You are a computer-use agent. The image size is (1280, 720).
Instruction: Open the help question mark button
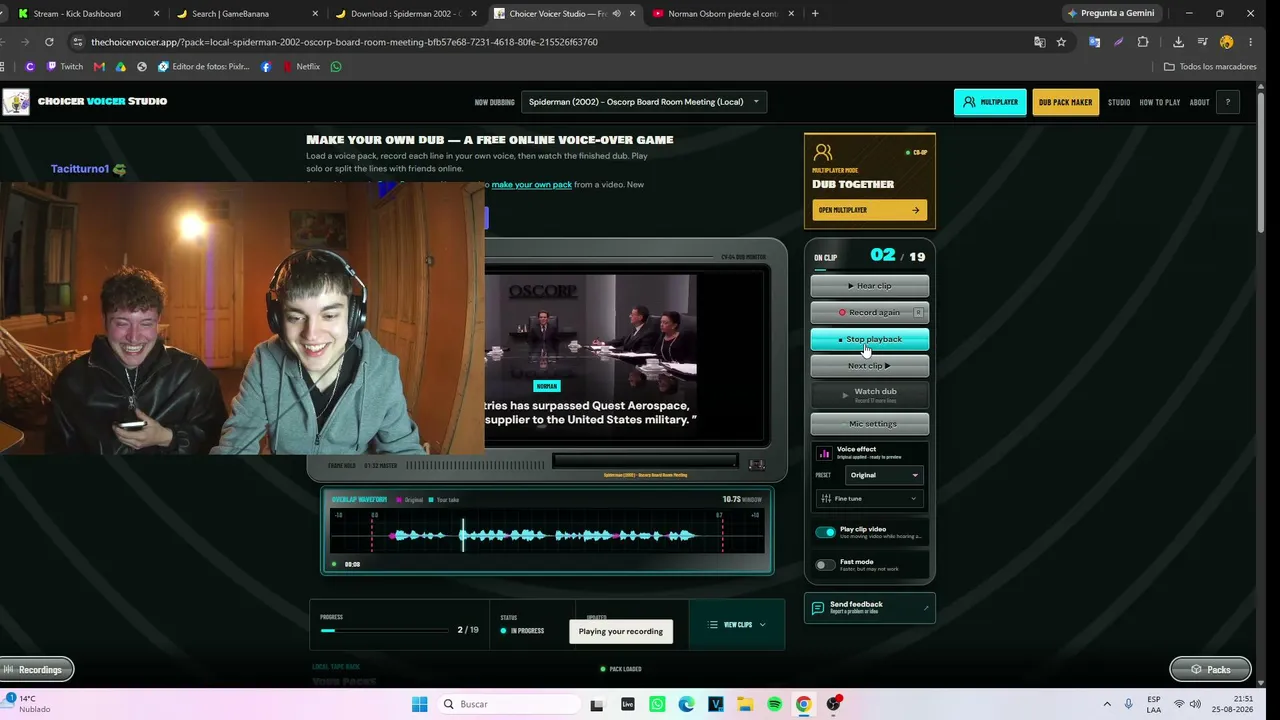point(1227,102)
